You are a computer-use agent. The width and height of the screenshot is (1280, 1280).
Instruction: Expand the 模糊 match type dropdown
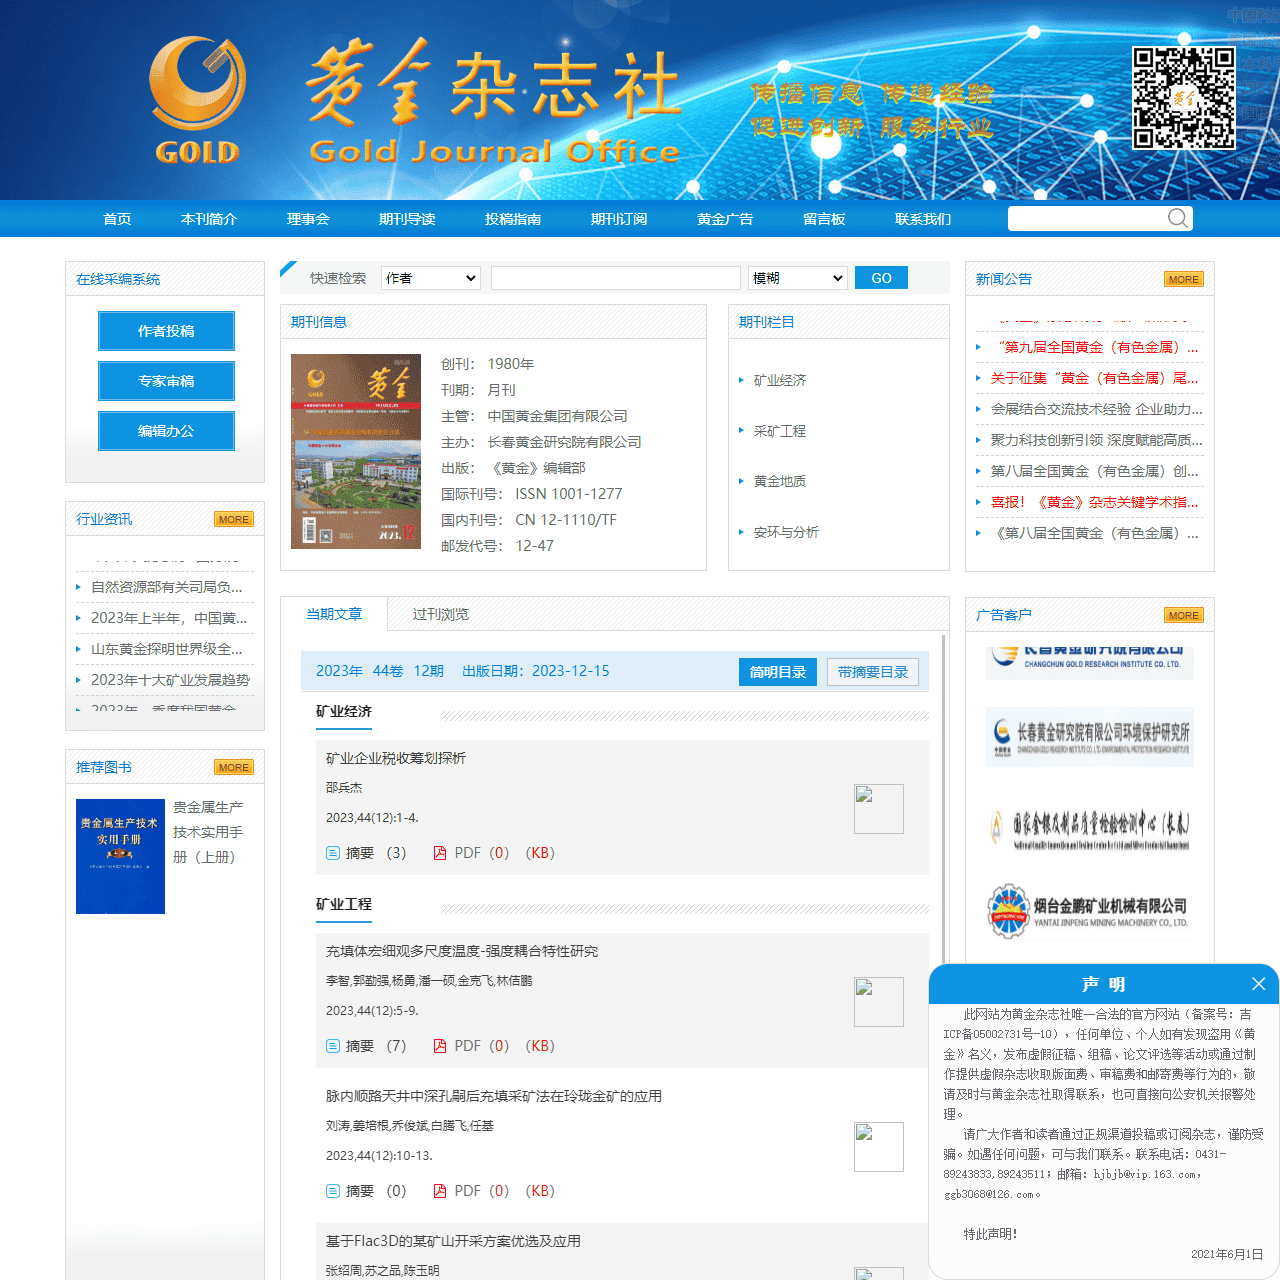point(798,278)
